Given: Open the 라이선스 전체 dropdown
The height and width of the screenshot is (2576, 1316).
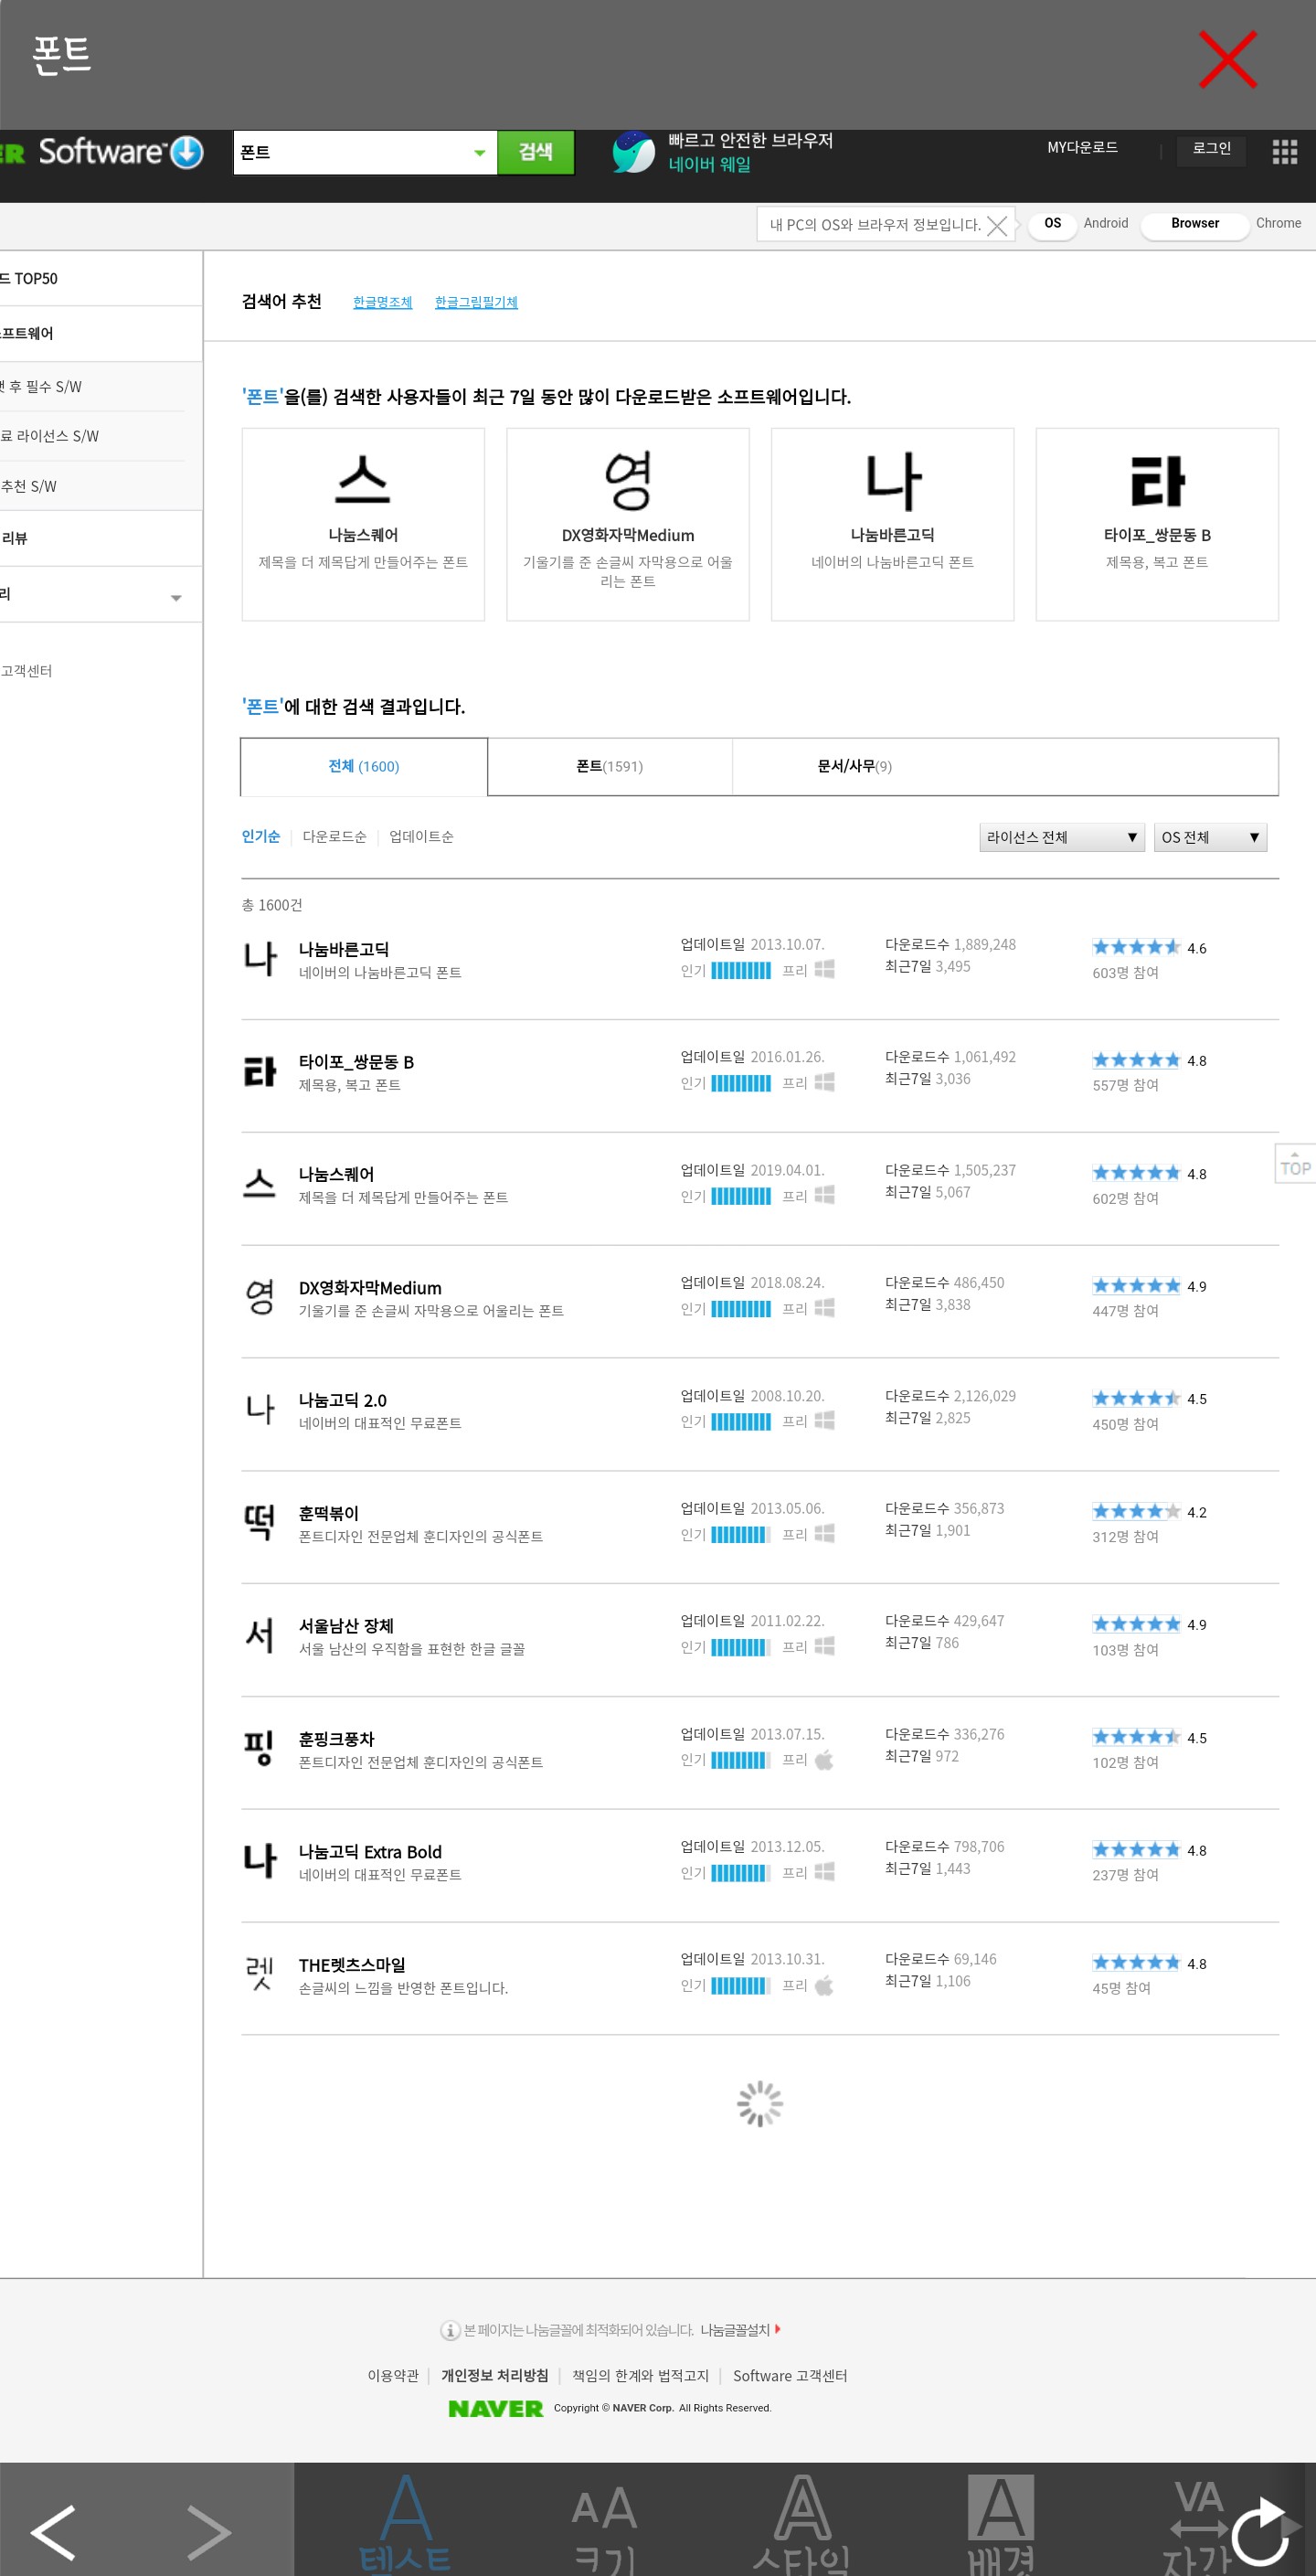Looking at the screenshot, I should click(1061, 837).
